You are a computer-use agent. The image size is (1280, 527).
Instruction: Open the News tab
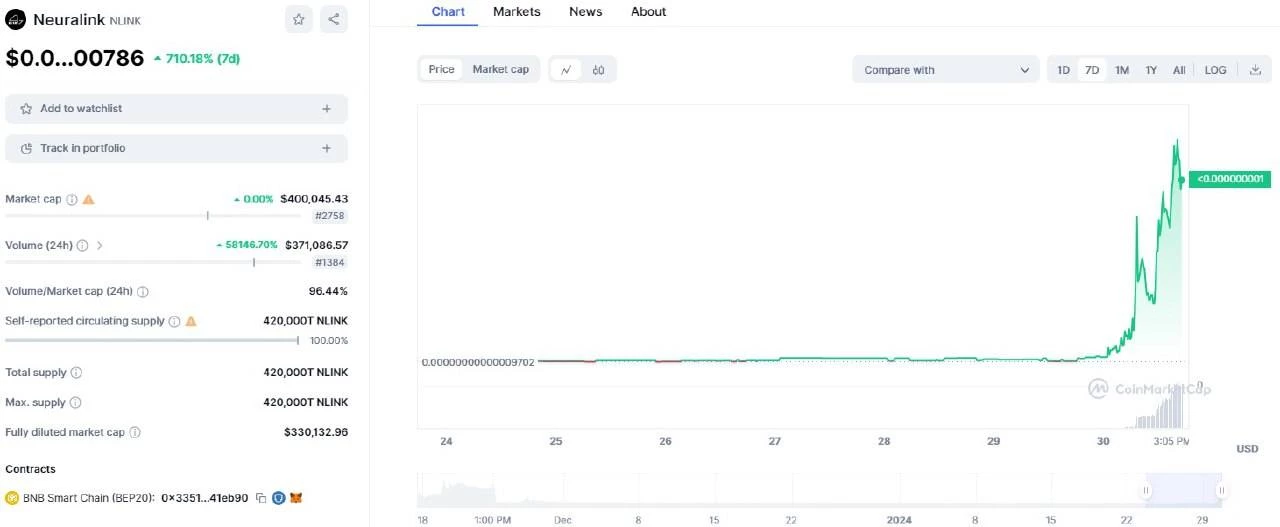pyautogui.click(x=585, y=12)
